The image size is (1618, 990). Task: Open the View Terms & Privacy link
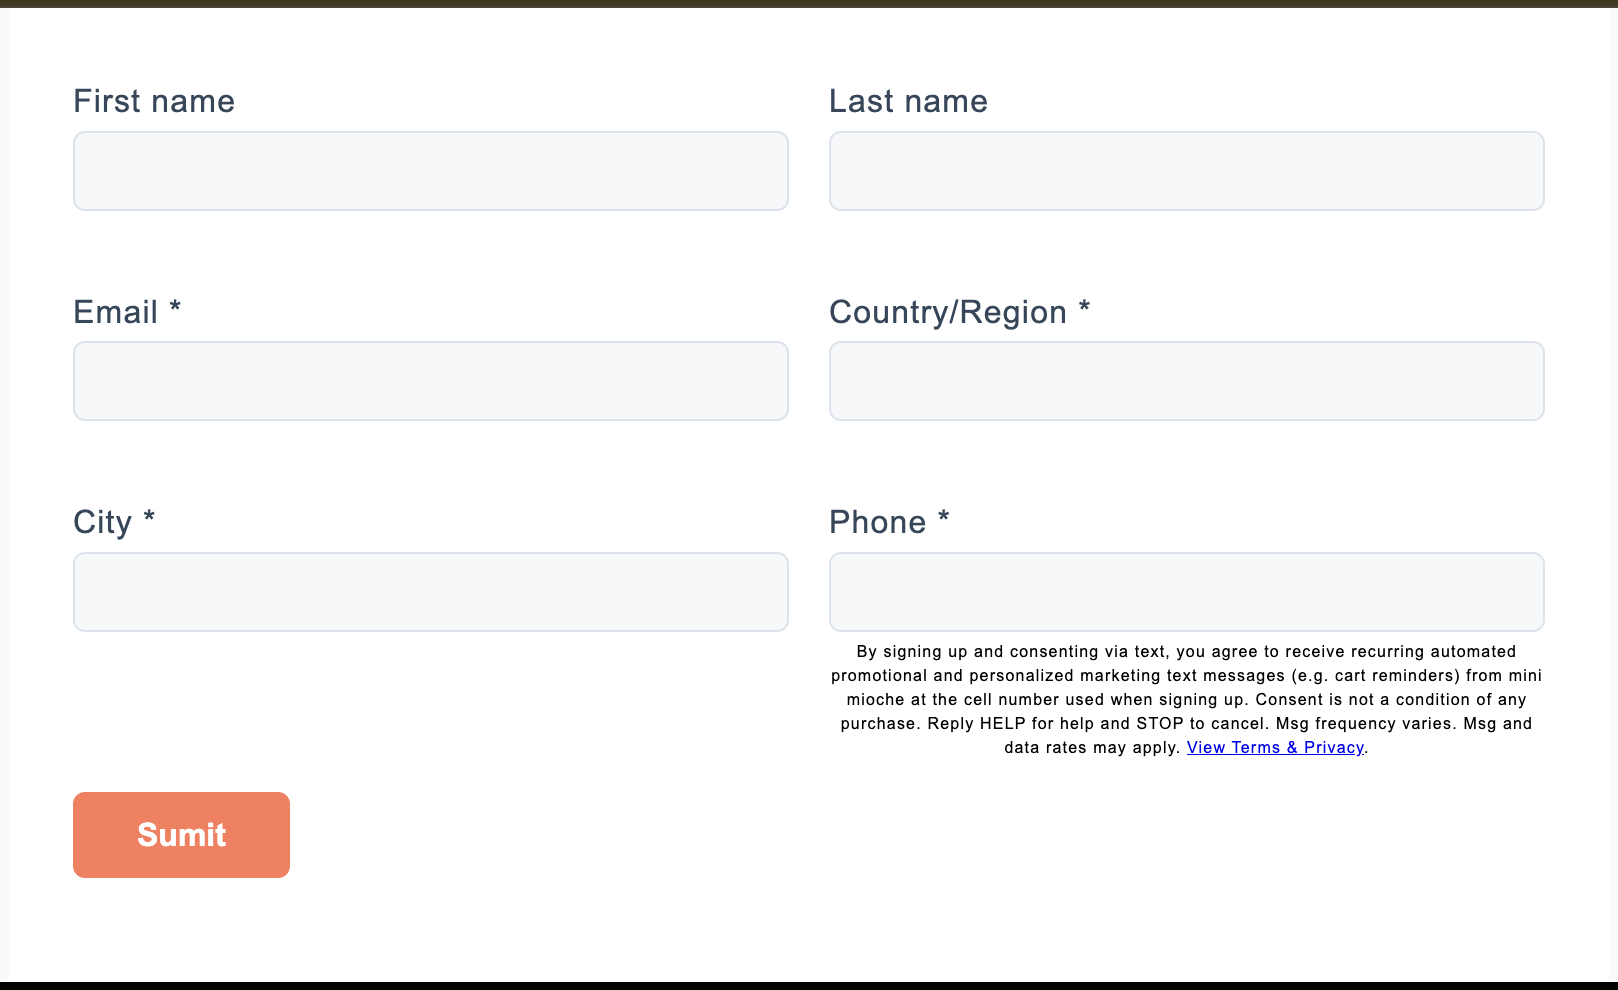[x=1275, y=748]
